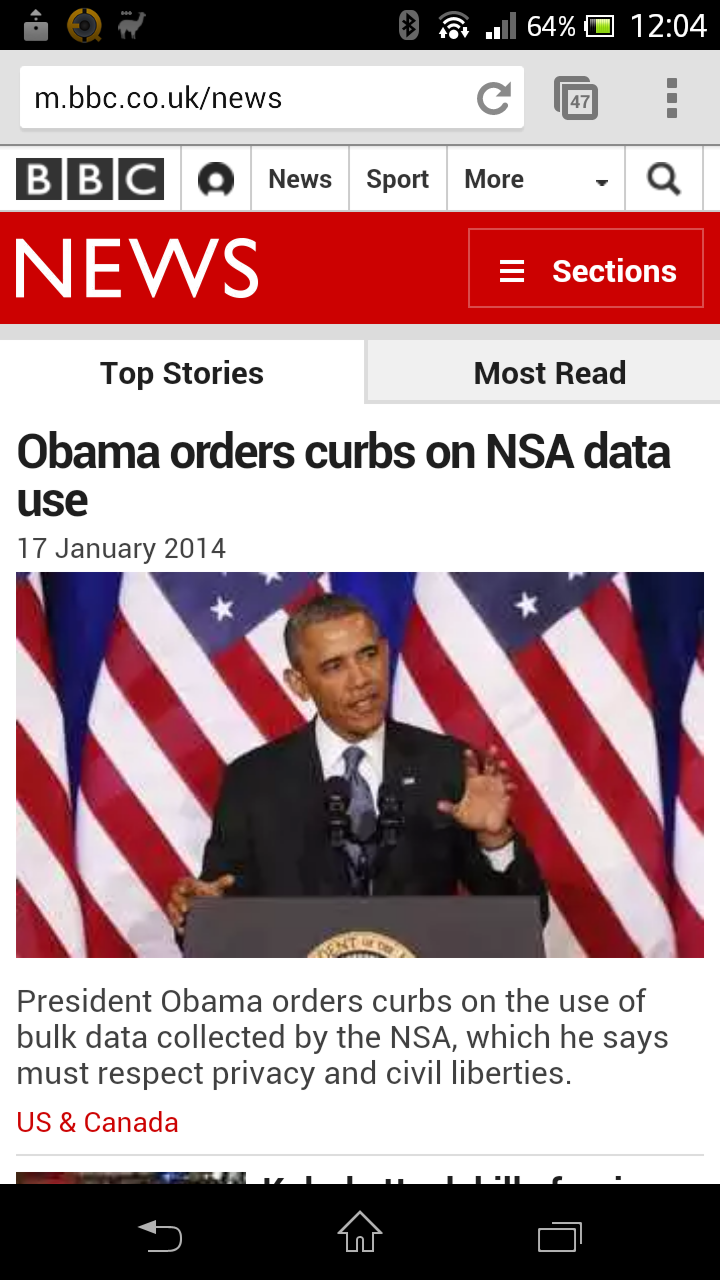Reload the page with the refresh icon
The image size is (720, 1280).
[494, 98]
